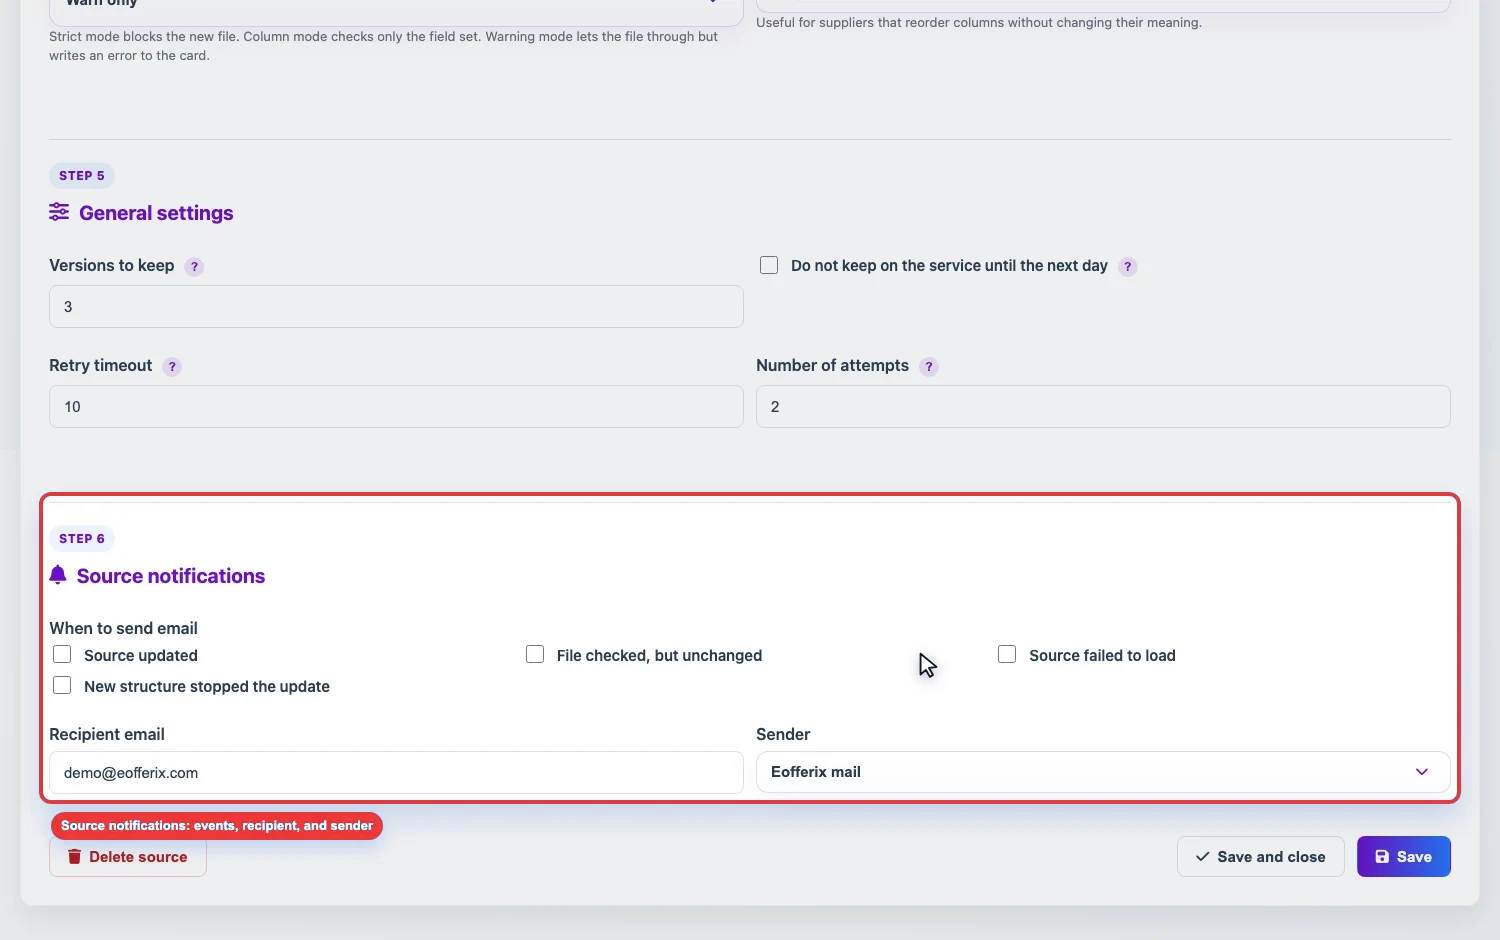Click the STEP 5 badge

82,176
